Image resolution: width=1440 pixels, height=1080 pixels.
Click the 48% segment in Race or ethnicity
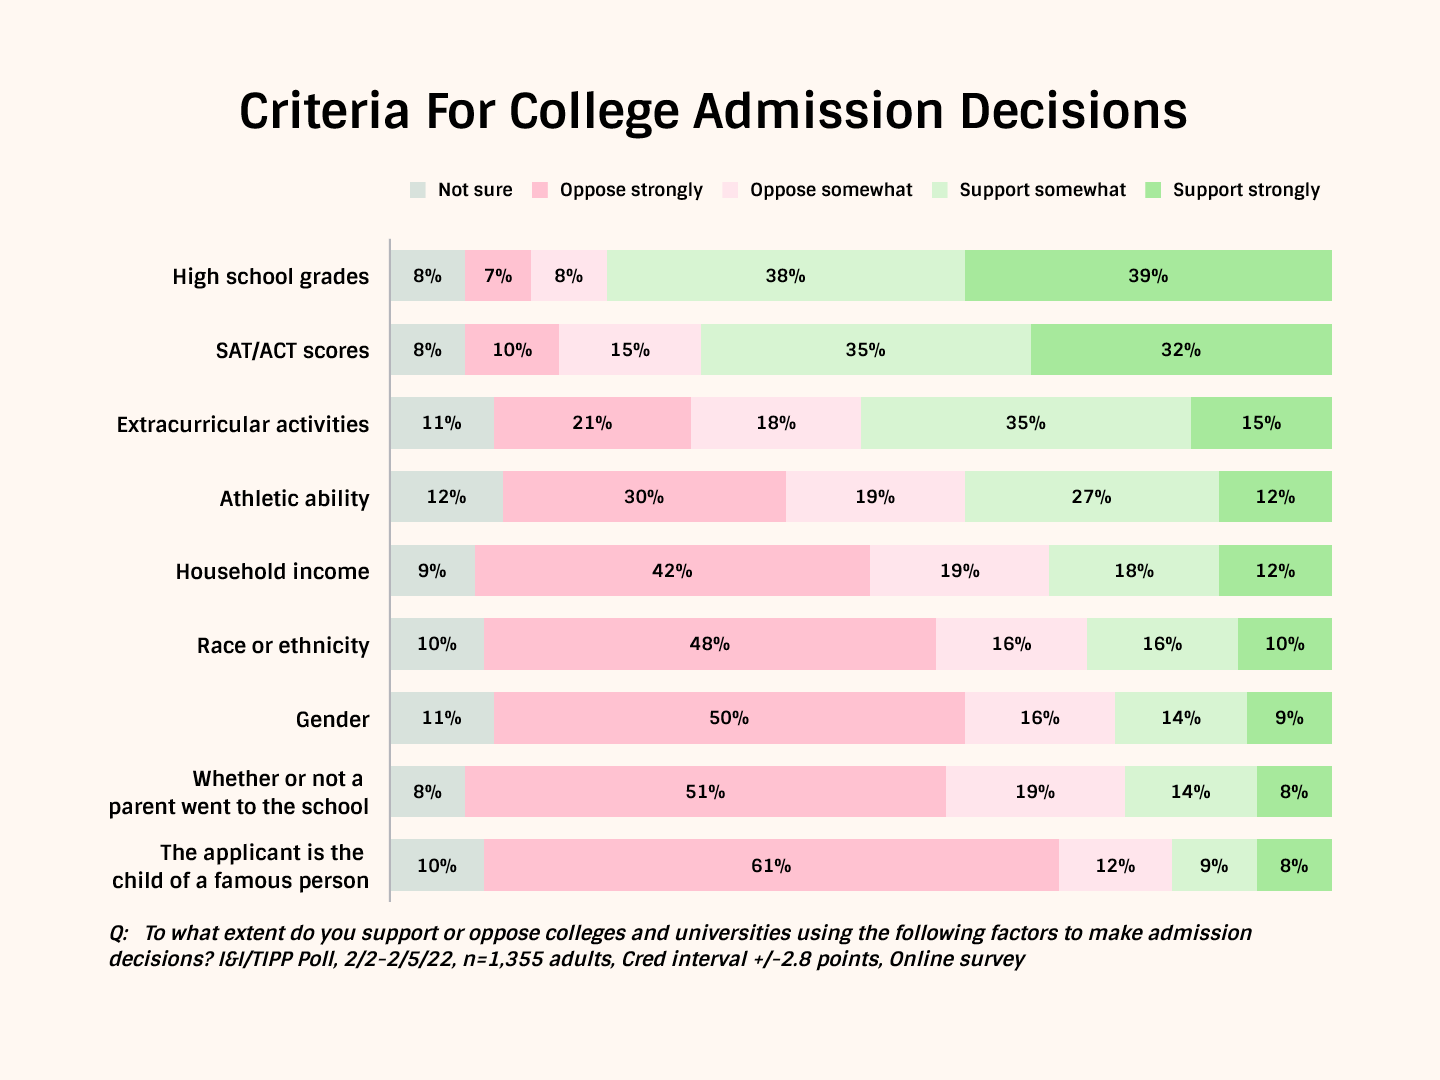[x=709, y=644]
